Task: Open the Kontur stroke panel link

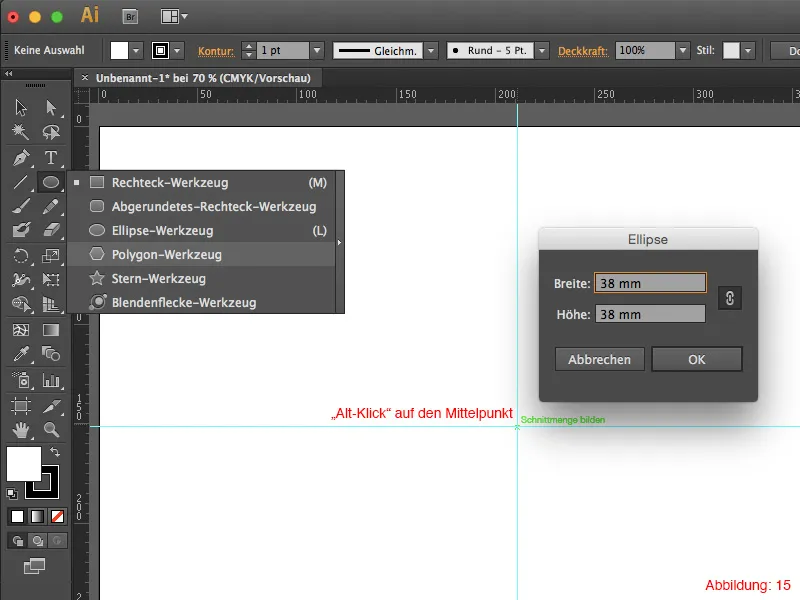Action: [216, 51]
